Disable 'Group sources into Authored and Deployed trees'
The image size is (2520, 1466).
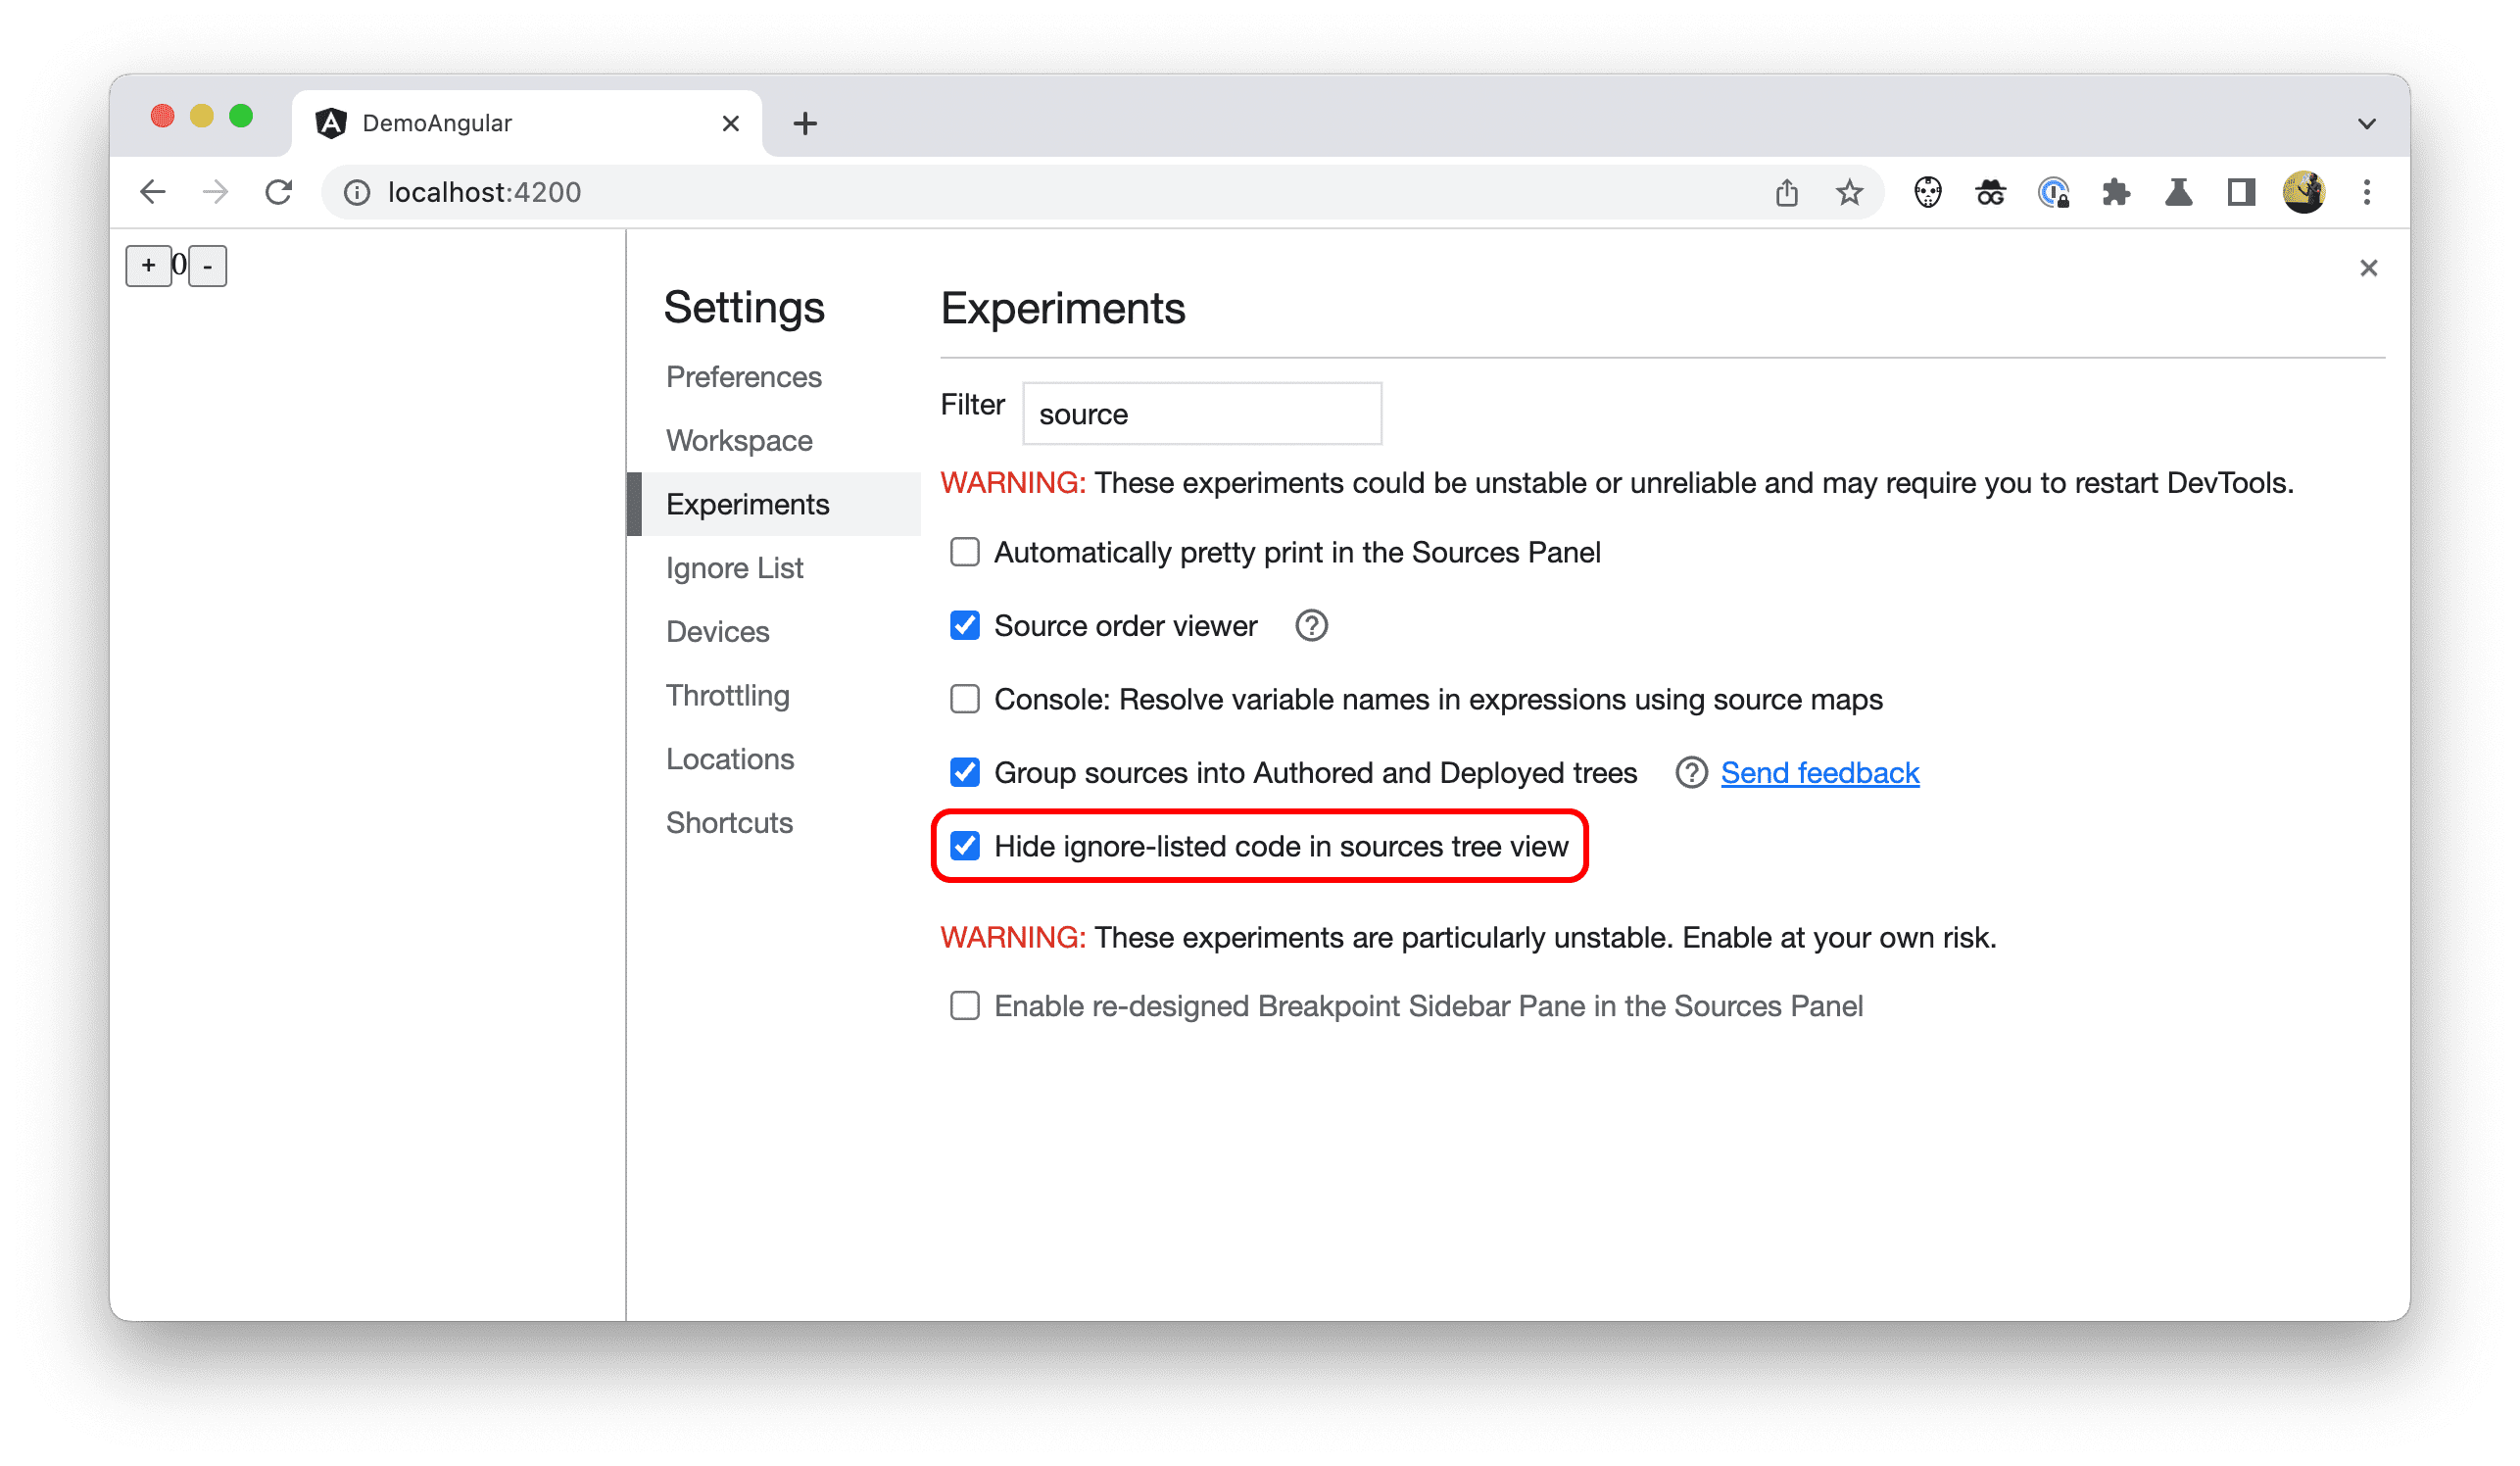click(x=964, y=771)
